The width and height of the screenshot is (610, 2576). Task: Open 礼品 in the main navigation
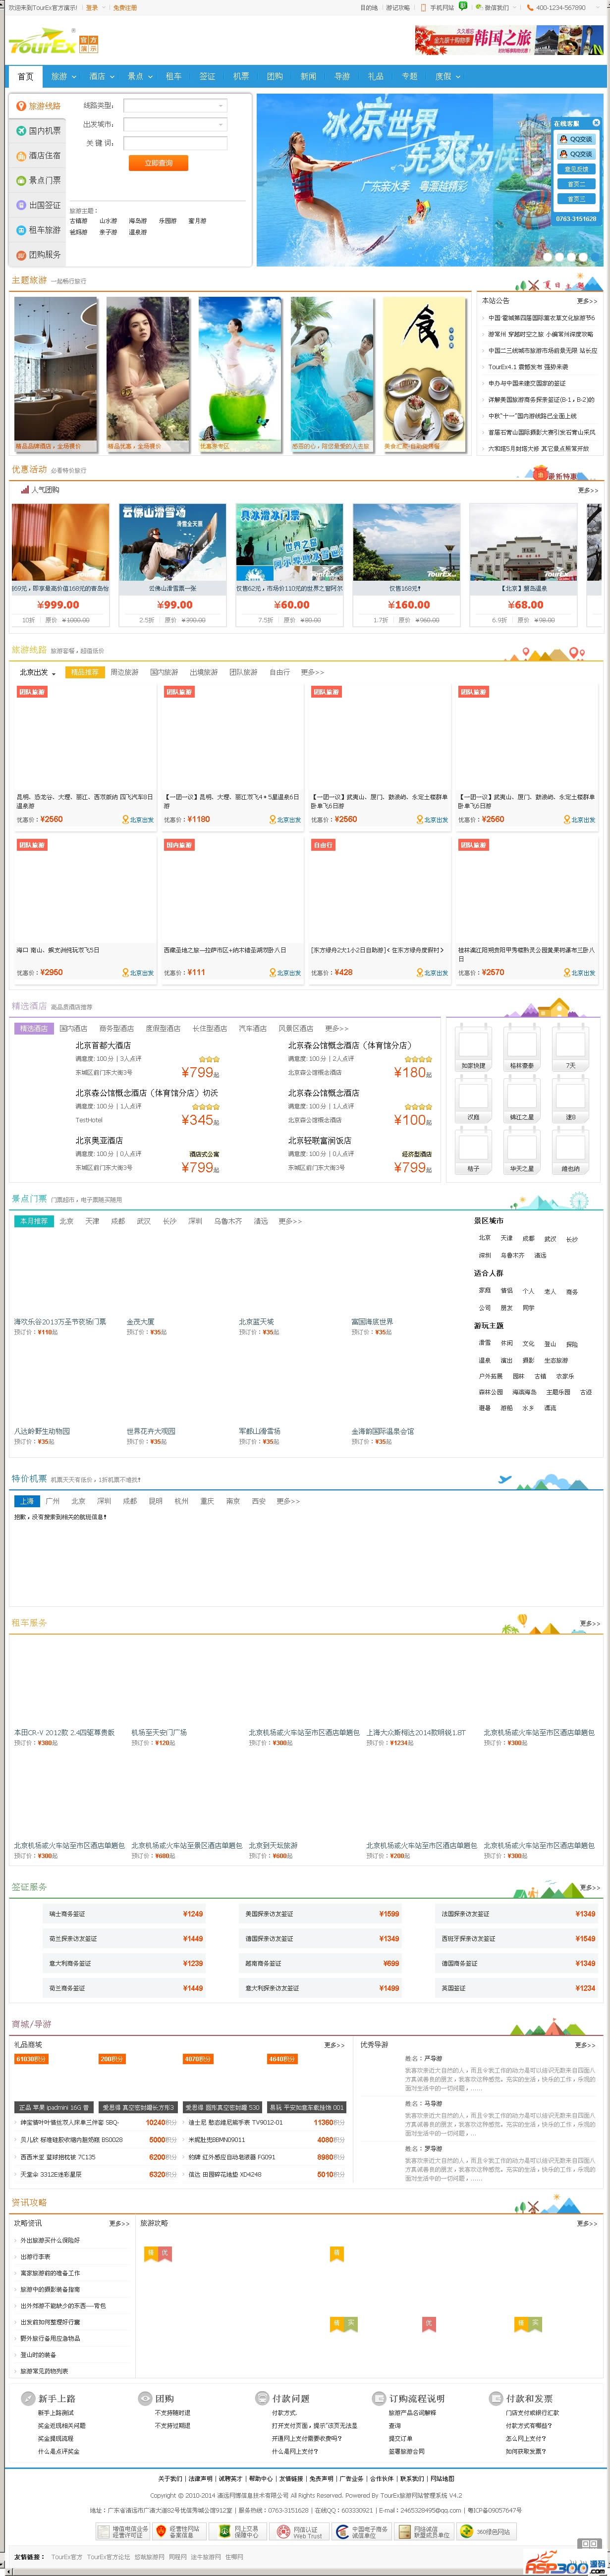click(376, 76)
